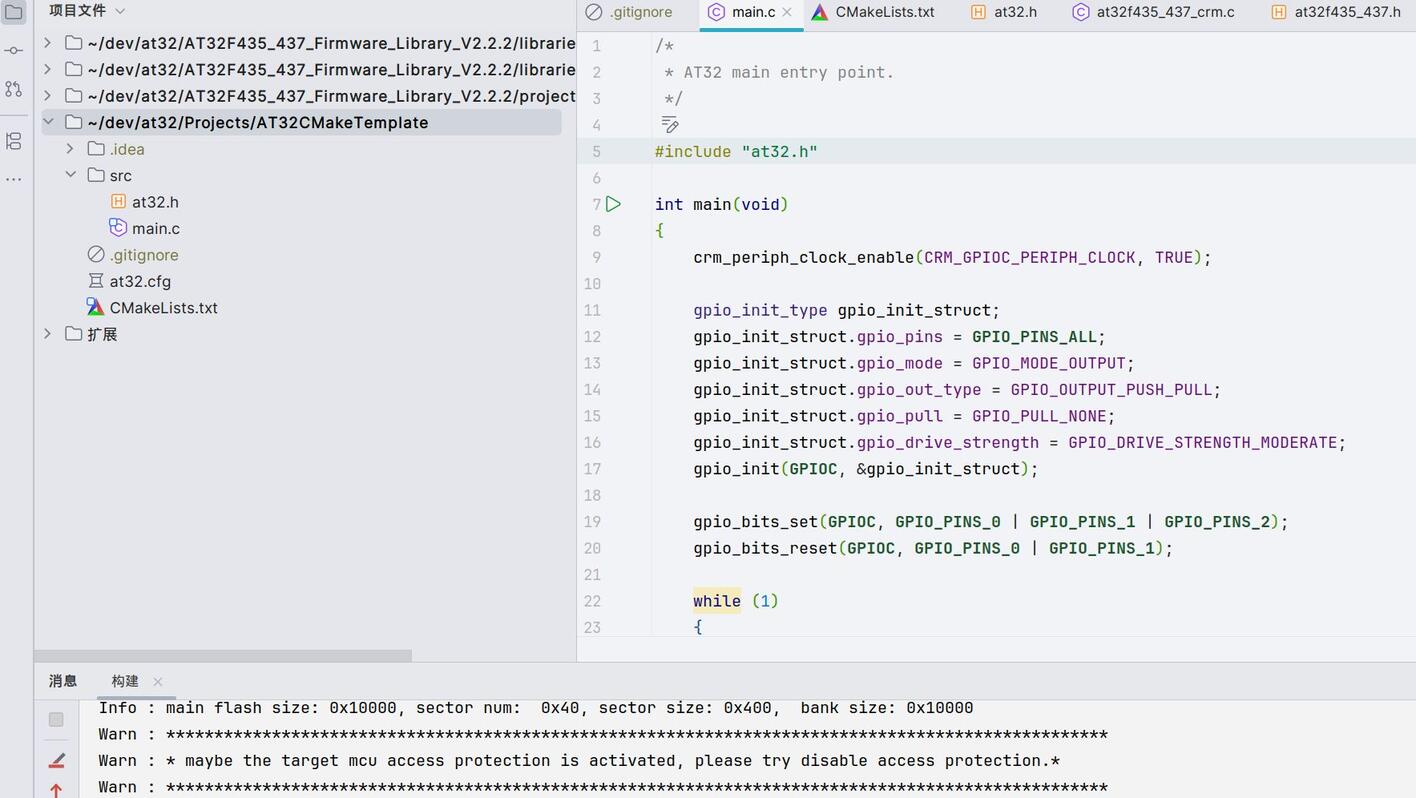Viewport: 1416px width, 798px height.
Task: Open at32.cfg in the project tree
Action: pos(140,281)
